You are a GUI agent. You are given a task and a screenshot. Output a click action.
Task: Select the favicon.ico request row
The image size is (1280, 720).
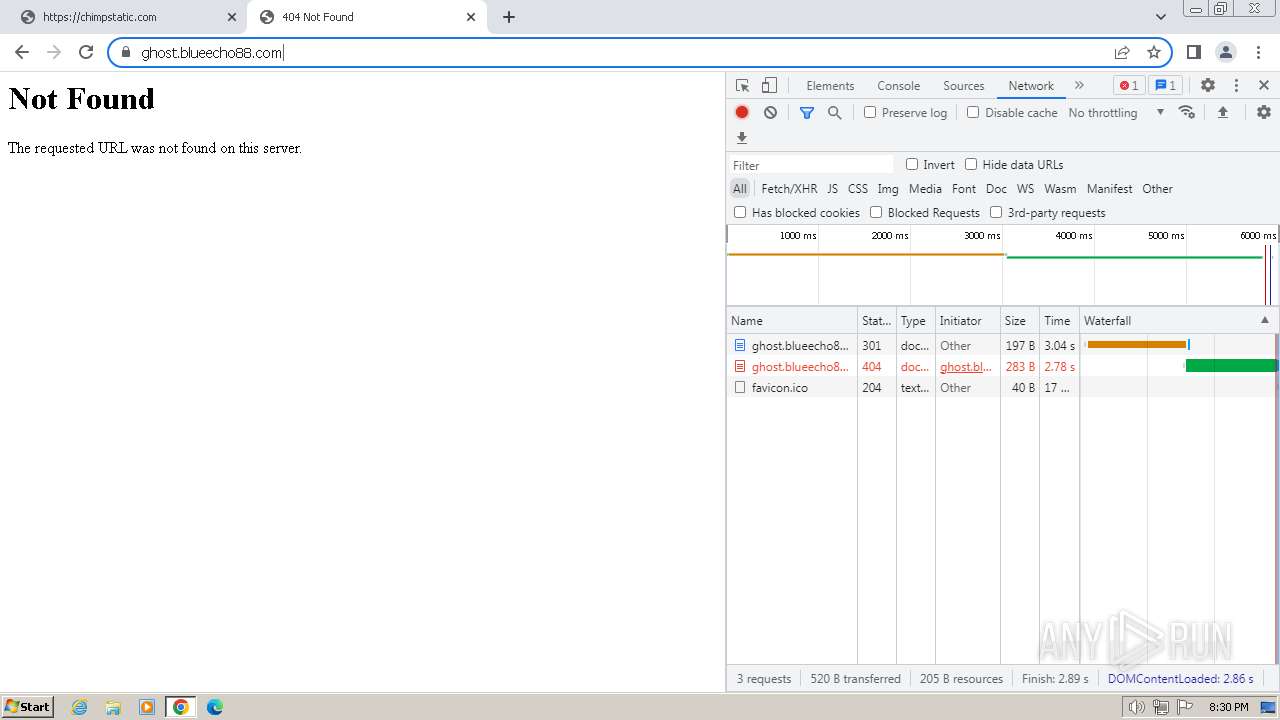pos(1002,387)
